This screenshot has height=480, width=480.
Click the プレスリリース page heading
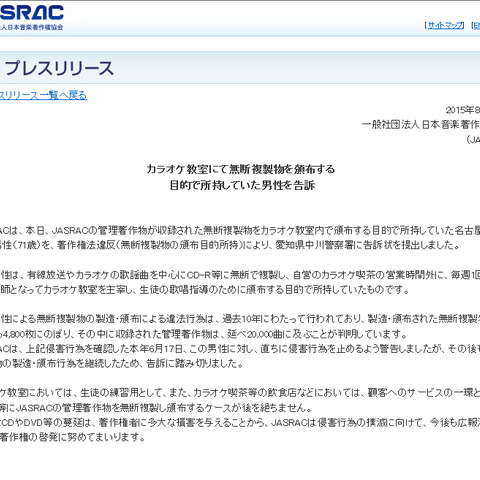click(59, 68)
